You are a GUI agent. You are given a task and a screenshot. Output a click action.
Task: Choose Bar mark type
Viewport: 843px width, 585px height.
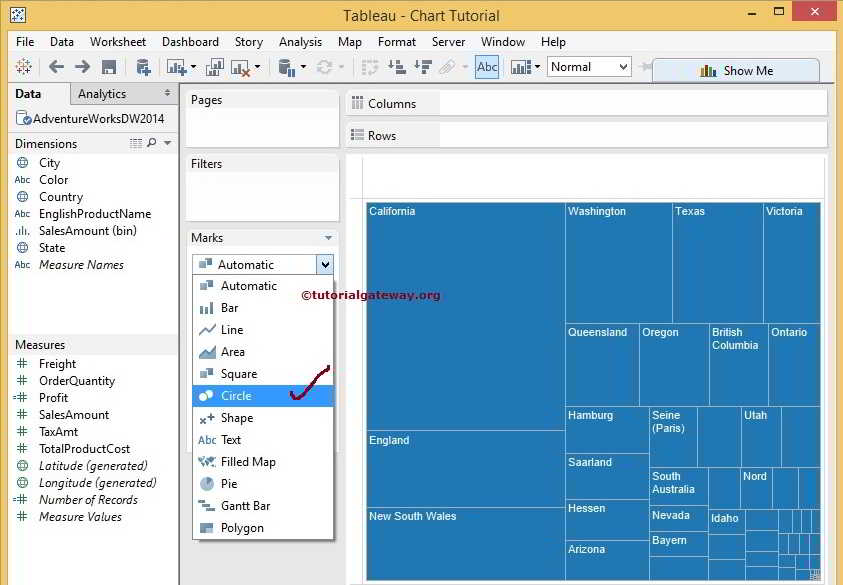click(x=263, y=308)
